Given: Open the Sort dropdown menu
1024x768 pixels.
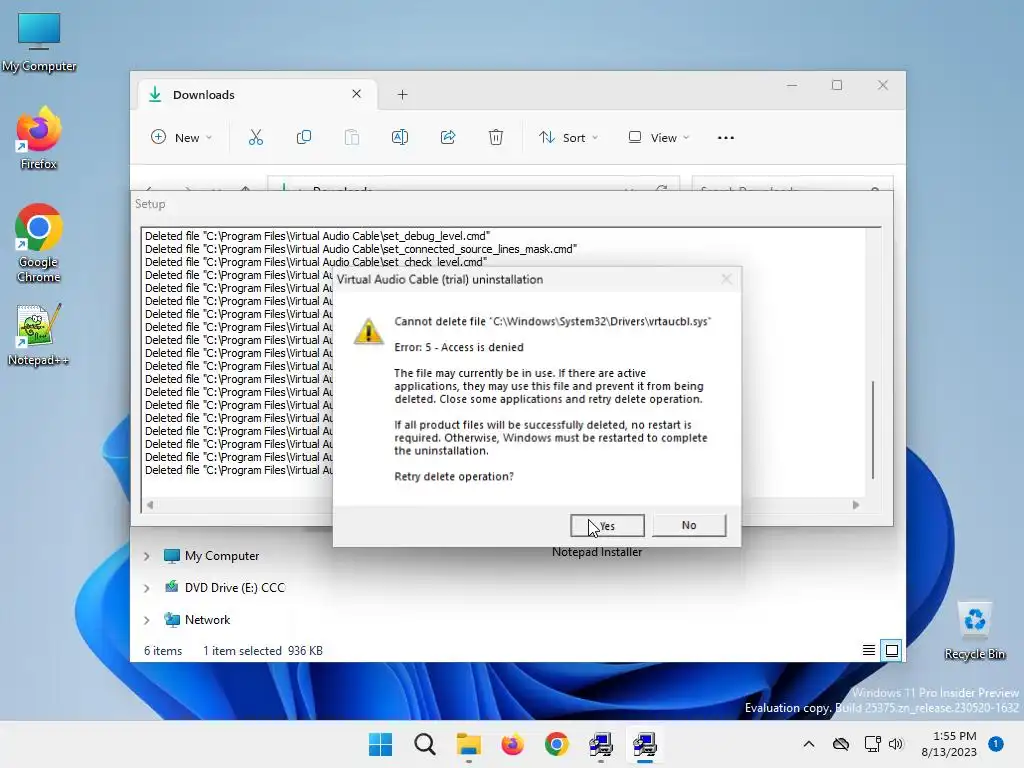Looking at the screenshot, I should (568, 138).
